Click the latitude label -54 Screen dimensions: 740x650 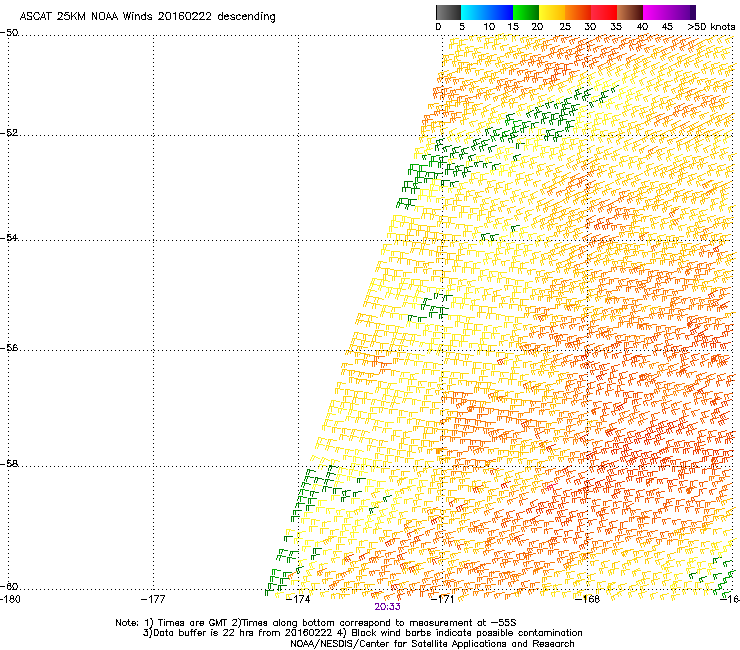[x=9, y=237]
